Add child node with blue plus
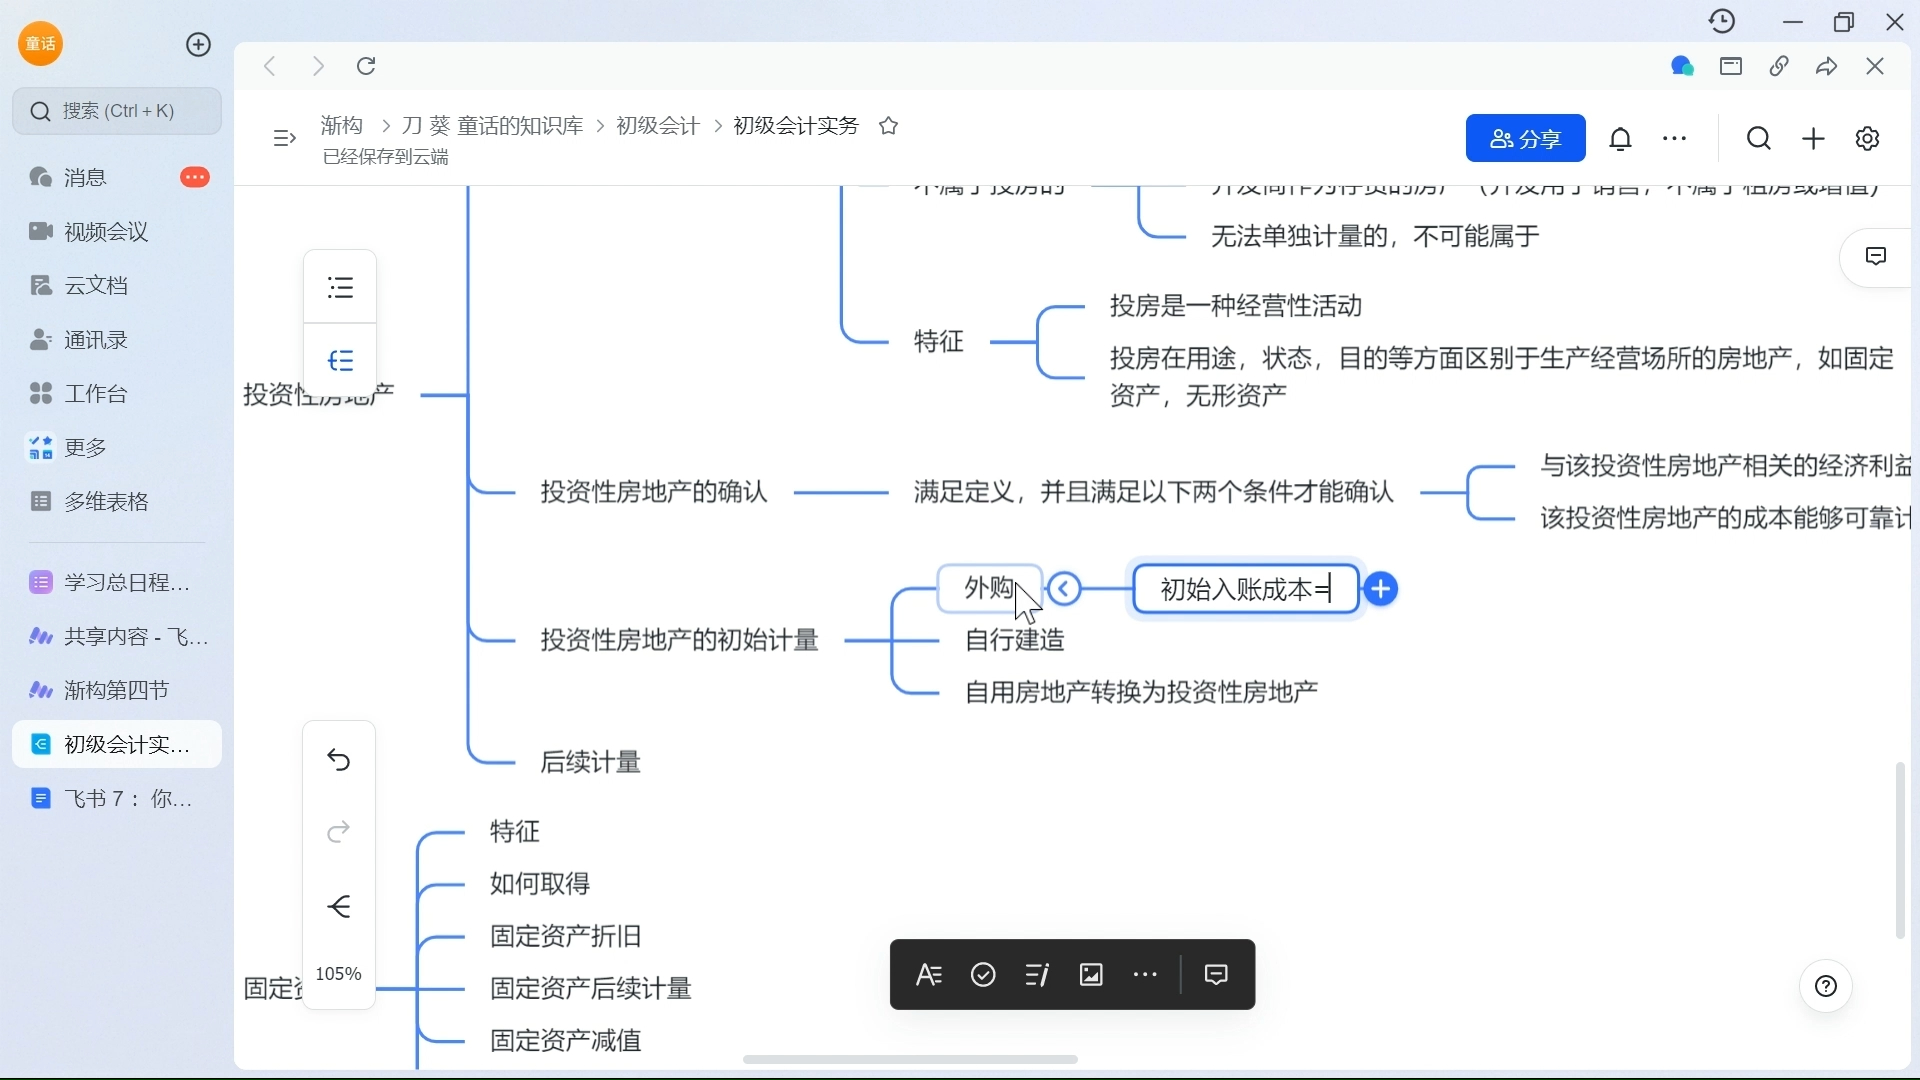Screen dimensions: 1920x1080 [x=1382, y=589]
